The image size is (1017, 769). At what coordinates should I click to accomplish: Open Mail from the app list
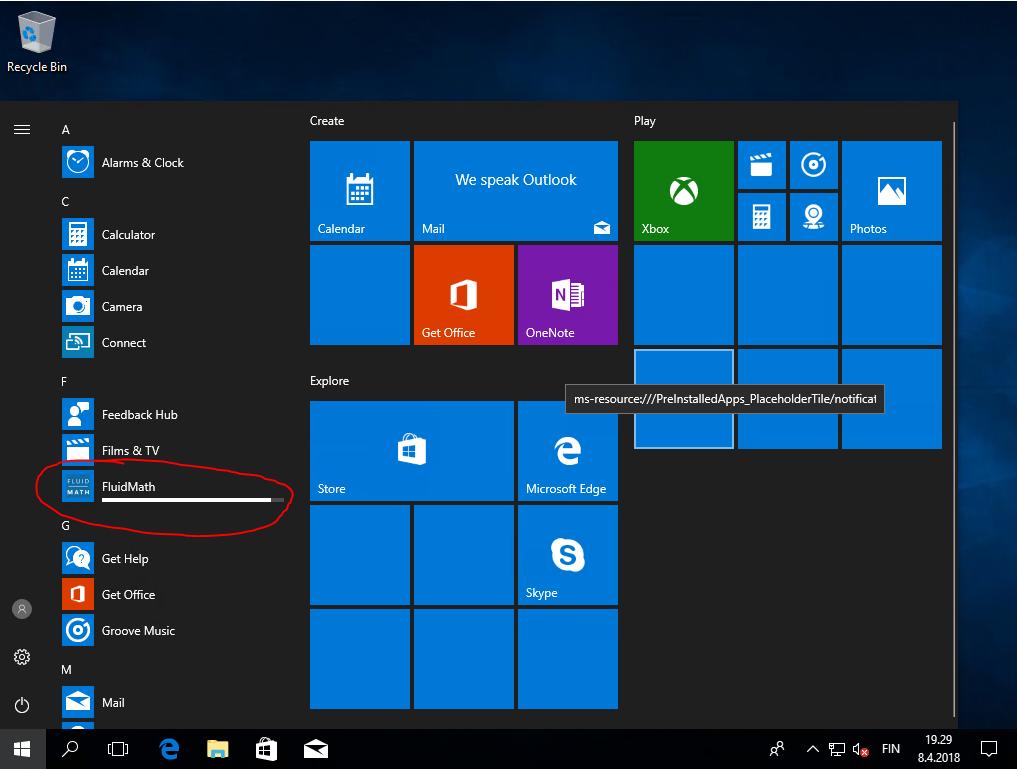(x=172, y=702)
